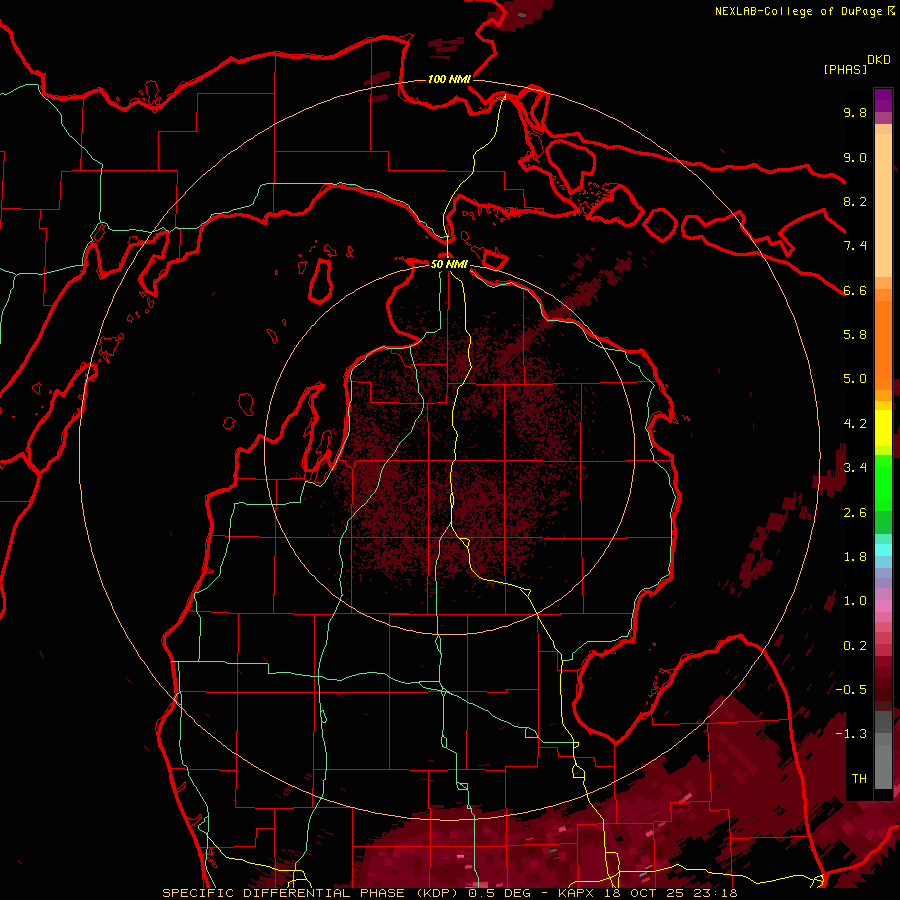Viewport: 900px width, 900px height.
Task: Click the 0.2 legend scale value
Action: click(855, 646)
